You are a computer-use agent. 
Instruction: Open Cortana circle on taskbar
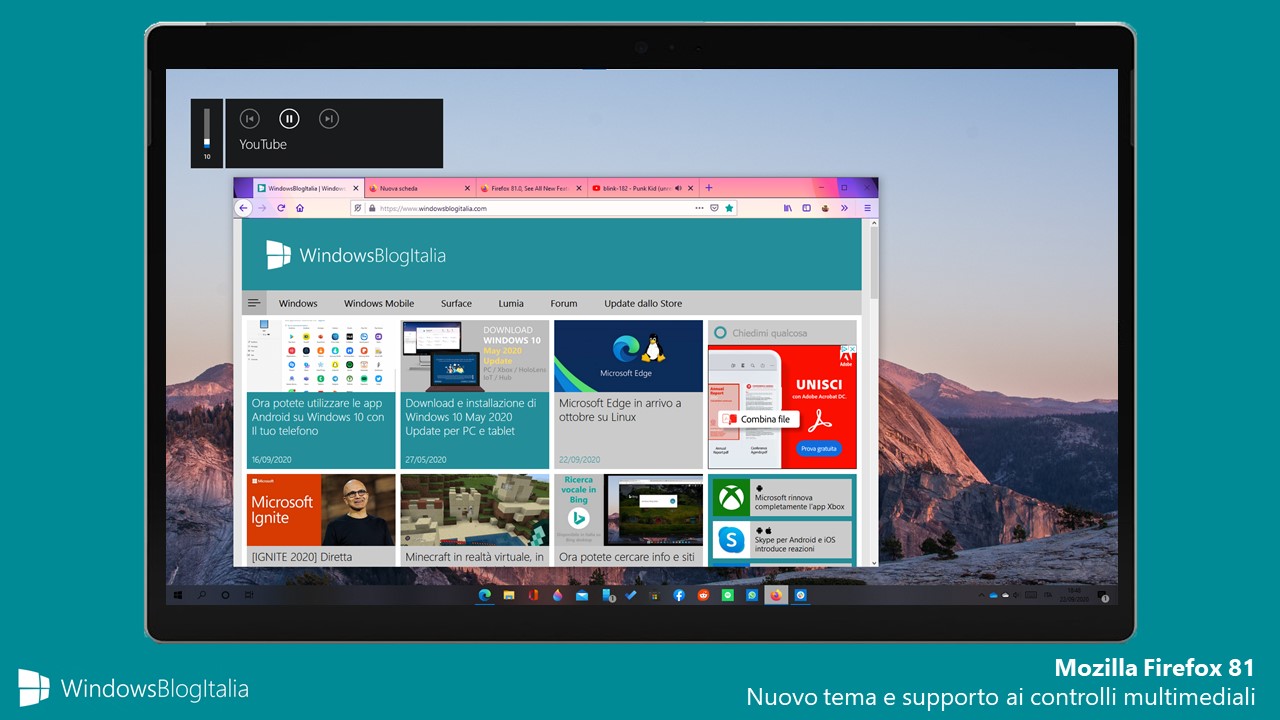(225, 595)
